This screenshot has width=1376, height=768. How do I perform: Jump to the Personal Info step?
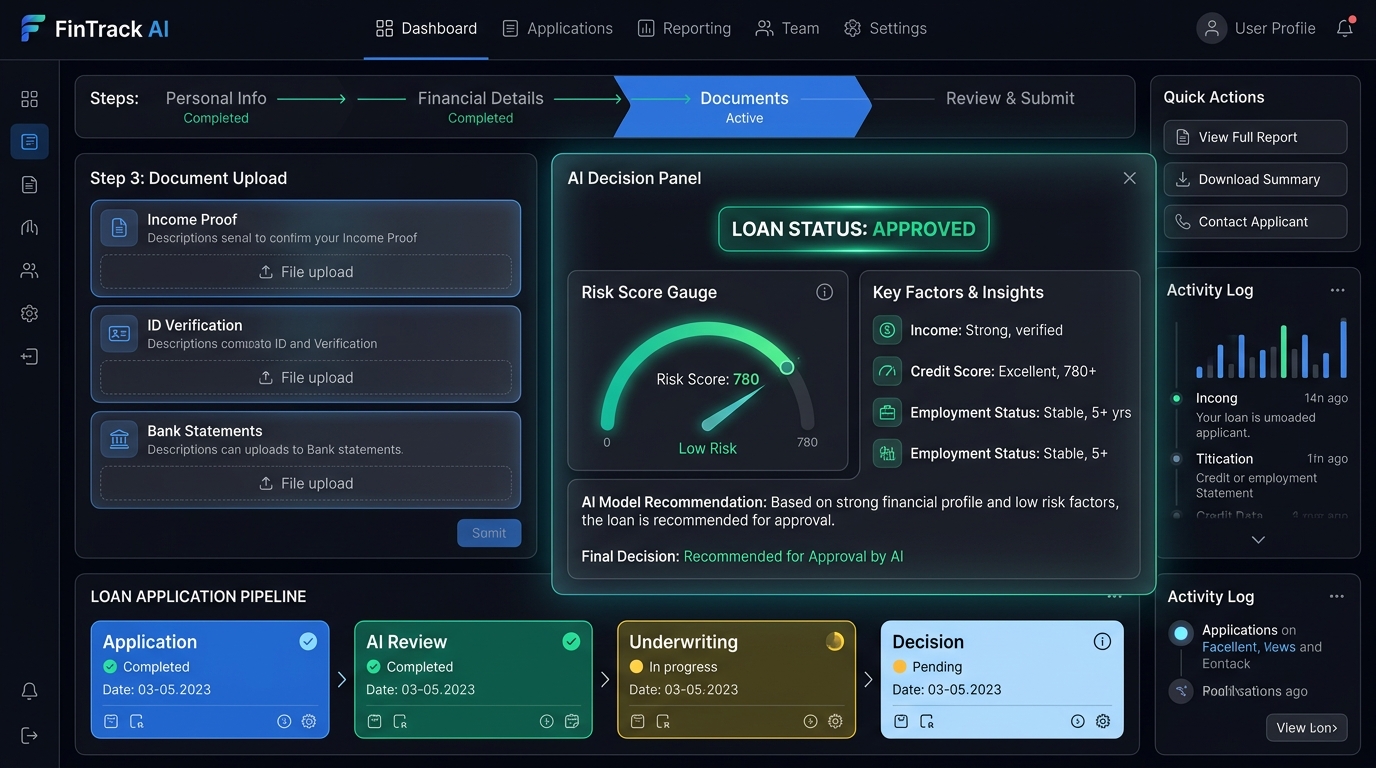[216, 106]
